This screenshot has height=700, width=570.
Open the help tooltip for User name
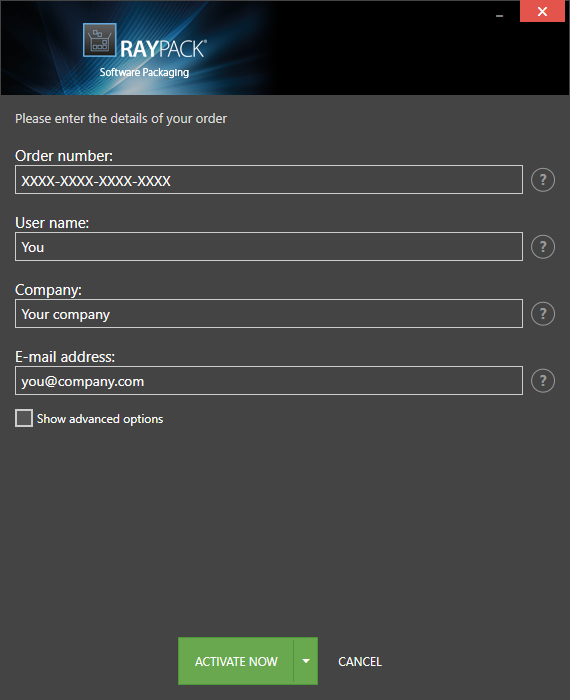(x=543, y=247)
